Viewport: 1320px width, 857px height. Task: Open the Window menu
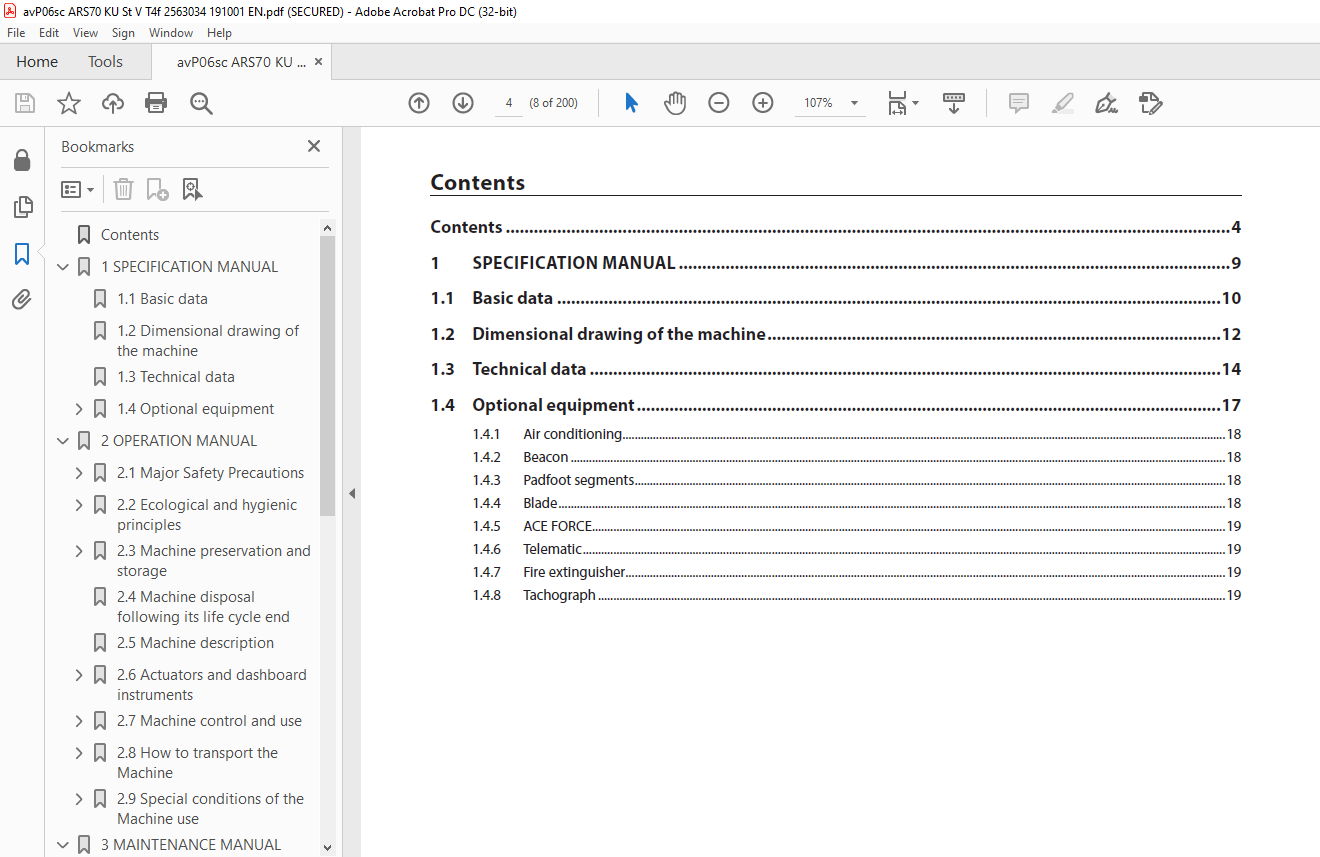[171, 33]
